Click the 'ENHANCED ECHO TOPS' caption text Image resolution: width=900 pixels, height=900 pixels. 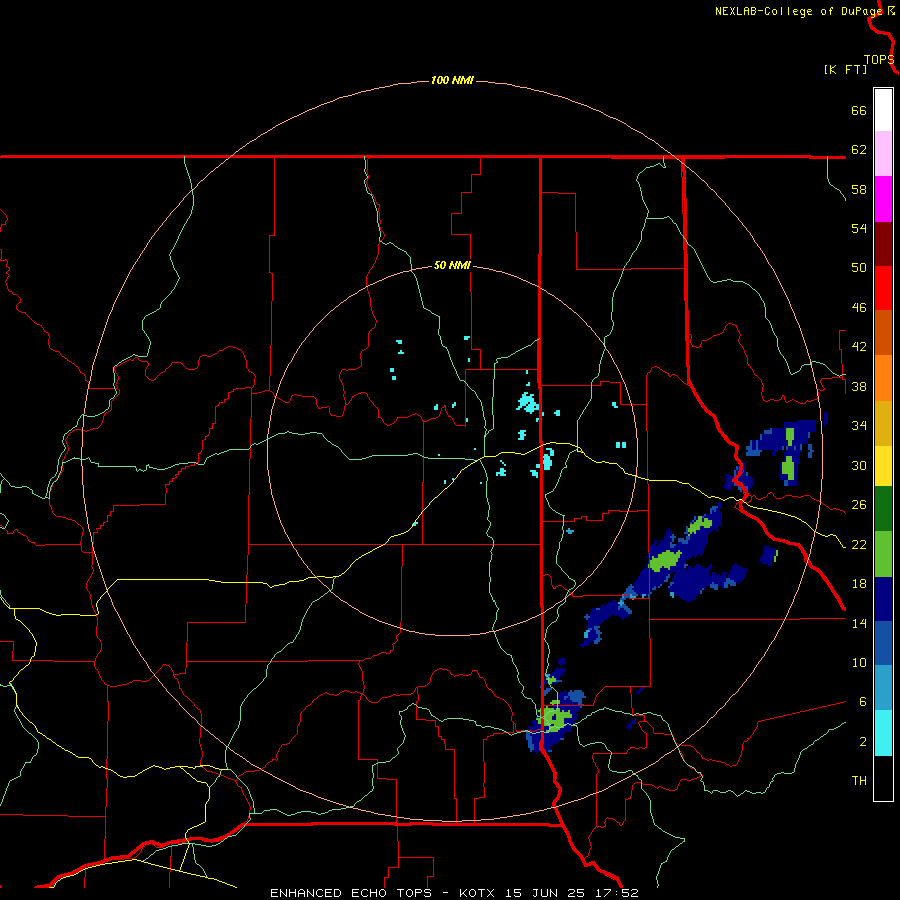point(351,893)
